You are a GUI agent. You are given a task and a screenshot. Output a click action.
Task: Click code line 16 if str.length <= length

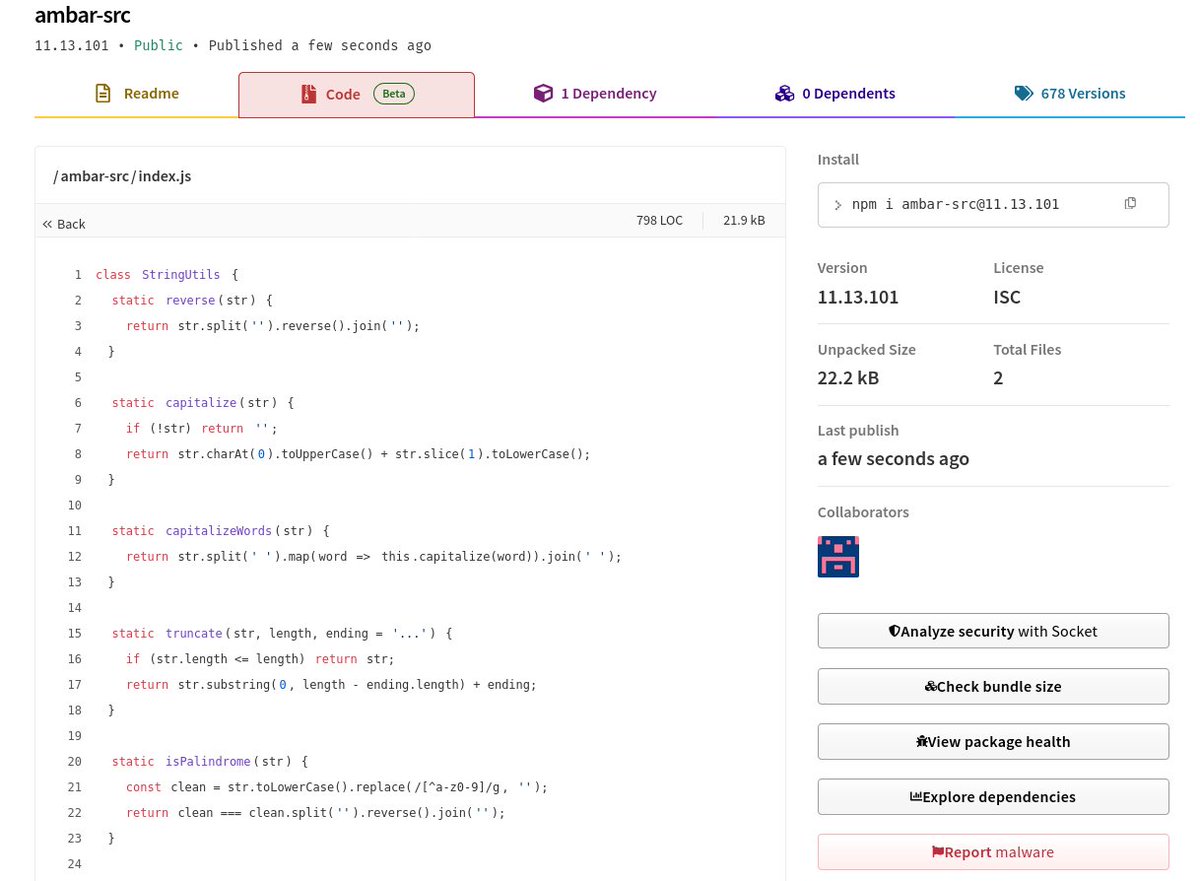tap(260, 658)
